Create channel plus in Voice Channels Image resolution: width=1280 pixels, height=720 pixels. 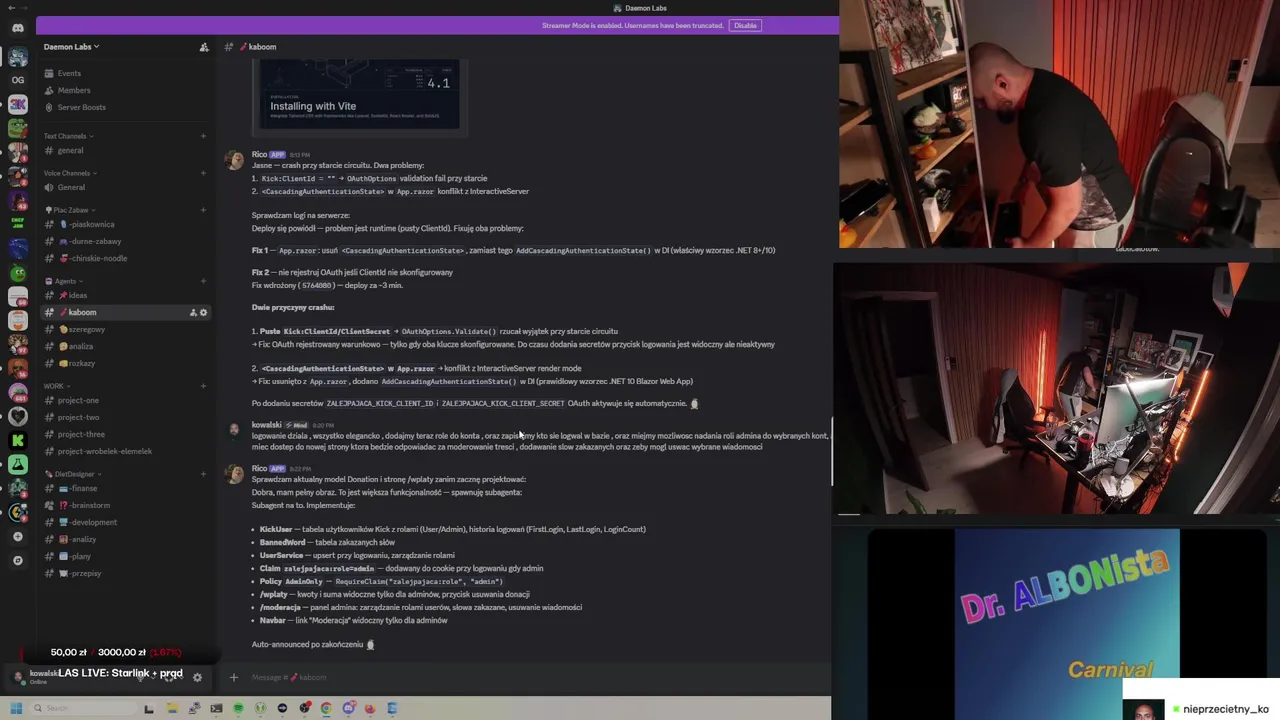203,173
